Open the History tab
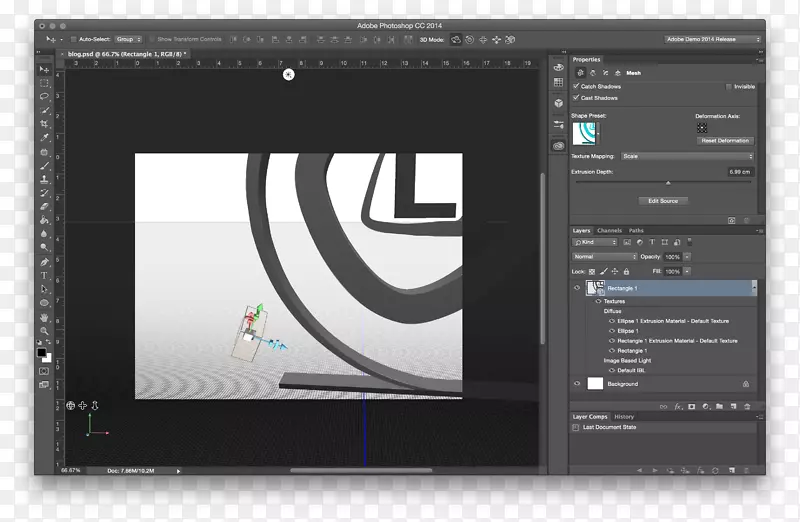 point(624,416)
